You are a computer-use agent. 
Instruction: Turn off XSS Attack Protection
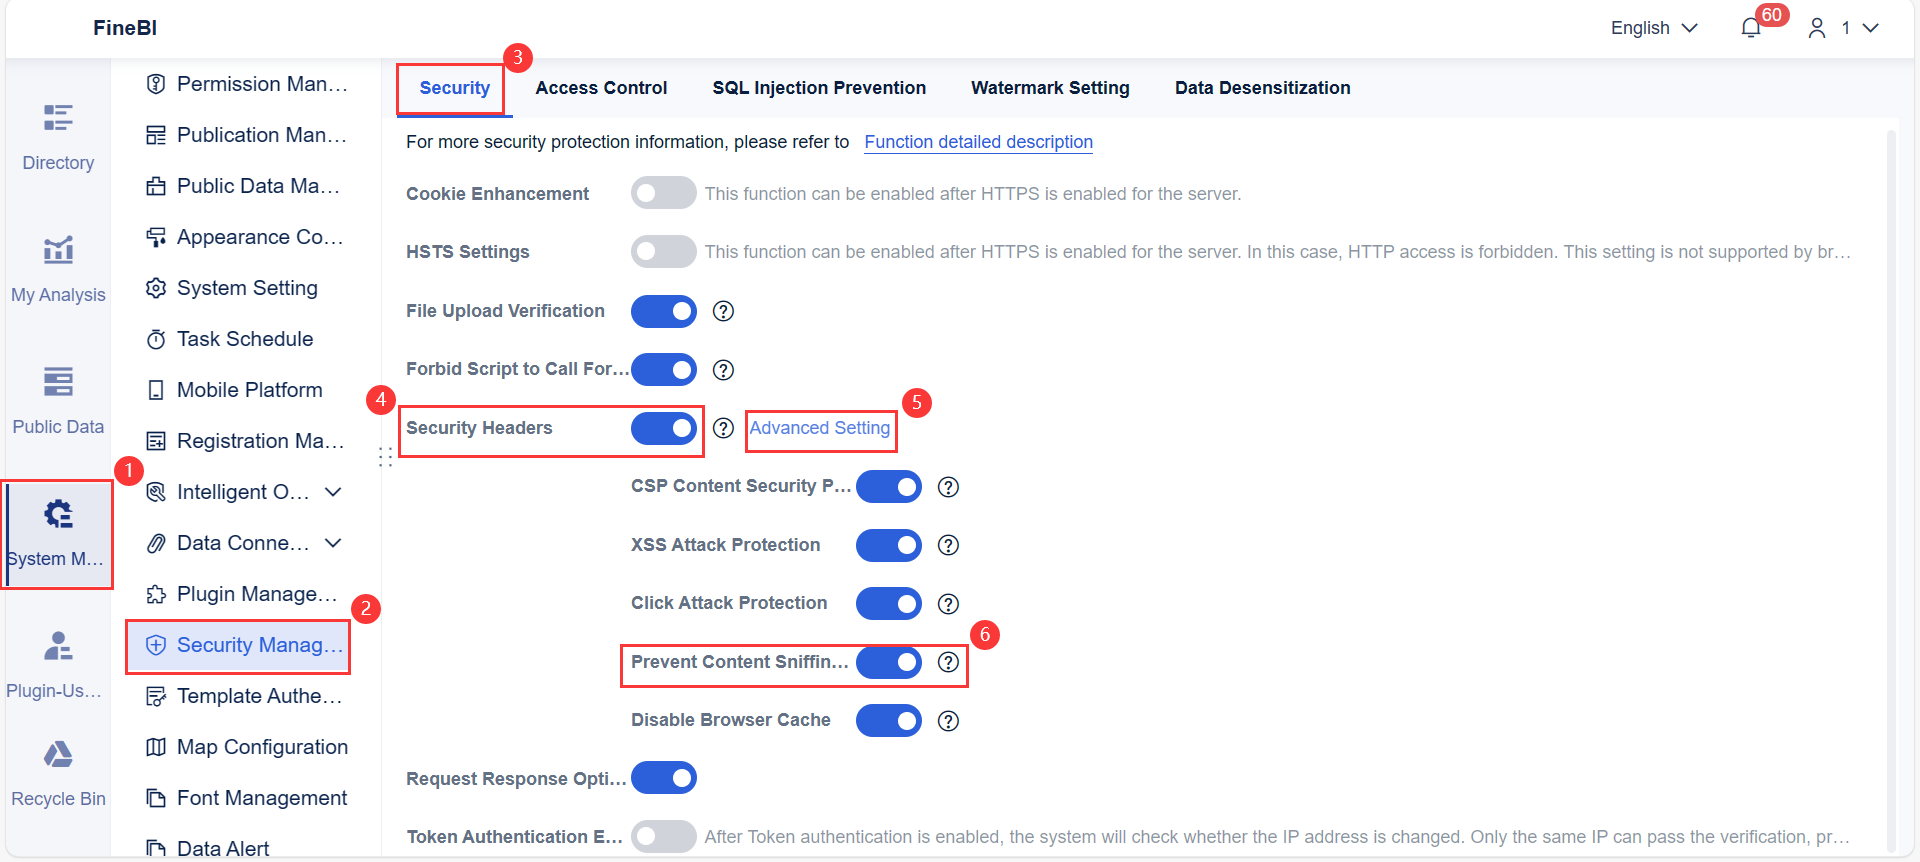tap(888, 545)
